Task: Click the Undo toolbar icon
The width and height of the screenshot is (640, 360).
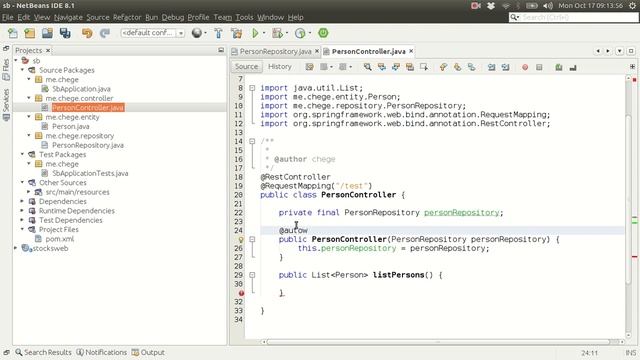Action: click(87, 33)
